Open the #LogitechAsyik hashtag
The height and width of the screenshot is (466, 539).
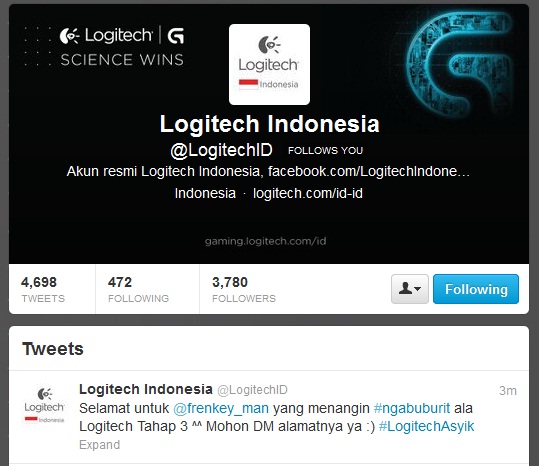426,426
